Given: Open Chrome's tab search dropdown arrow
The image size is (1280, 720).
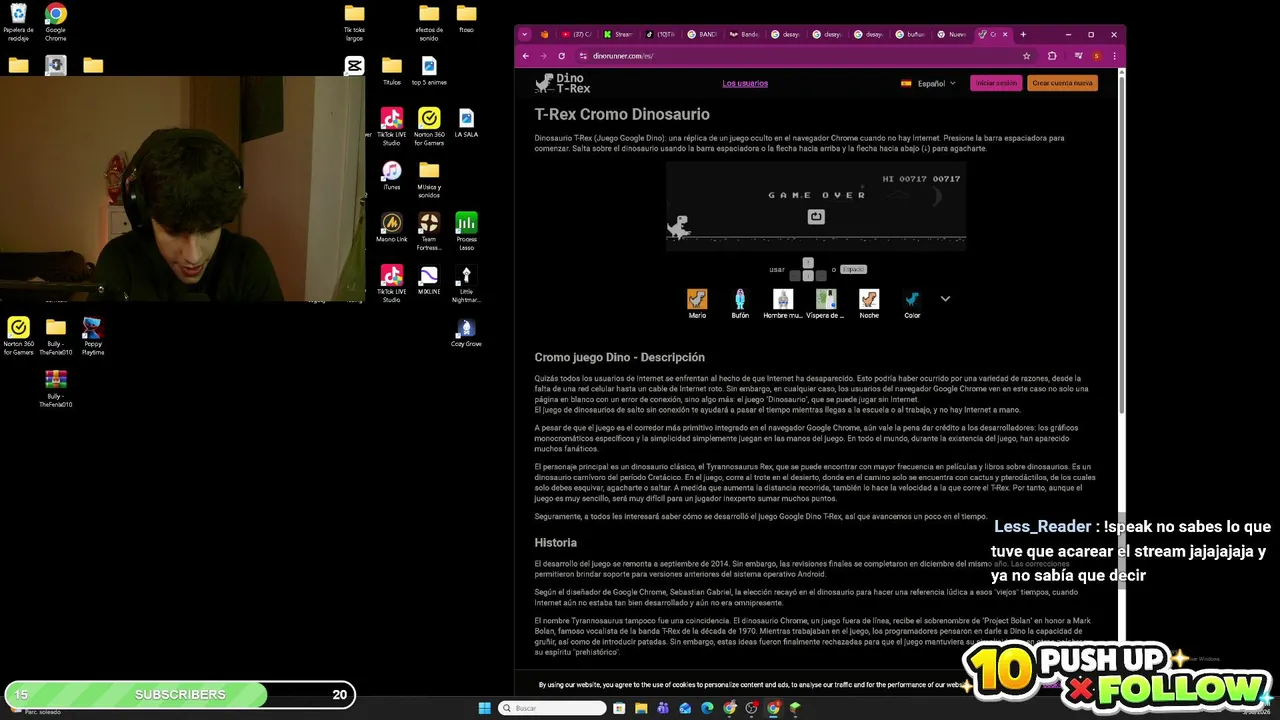Looking at the screenshot, I should coord(525,34).
